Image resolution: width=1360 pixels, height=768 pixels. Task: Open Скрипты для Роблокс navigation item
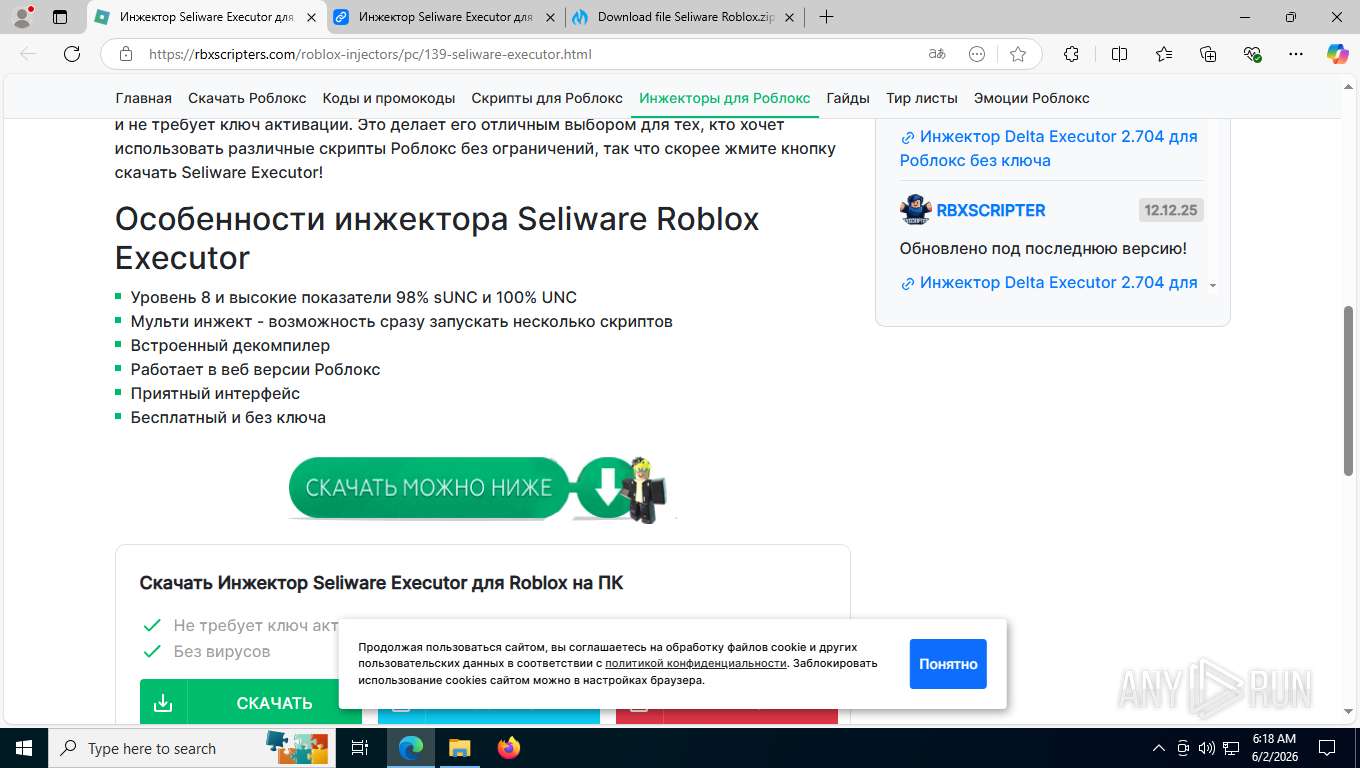pos(547,98)
